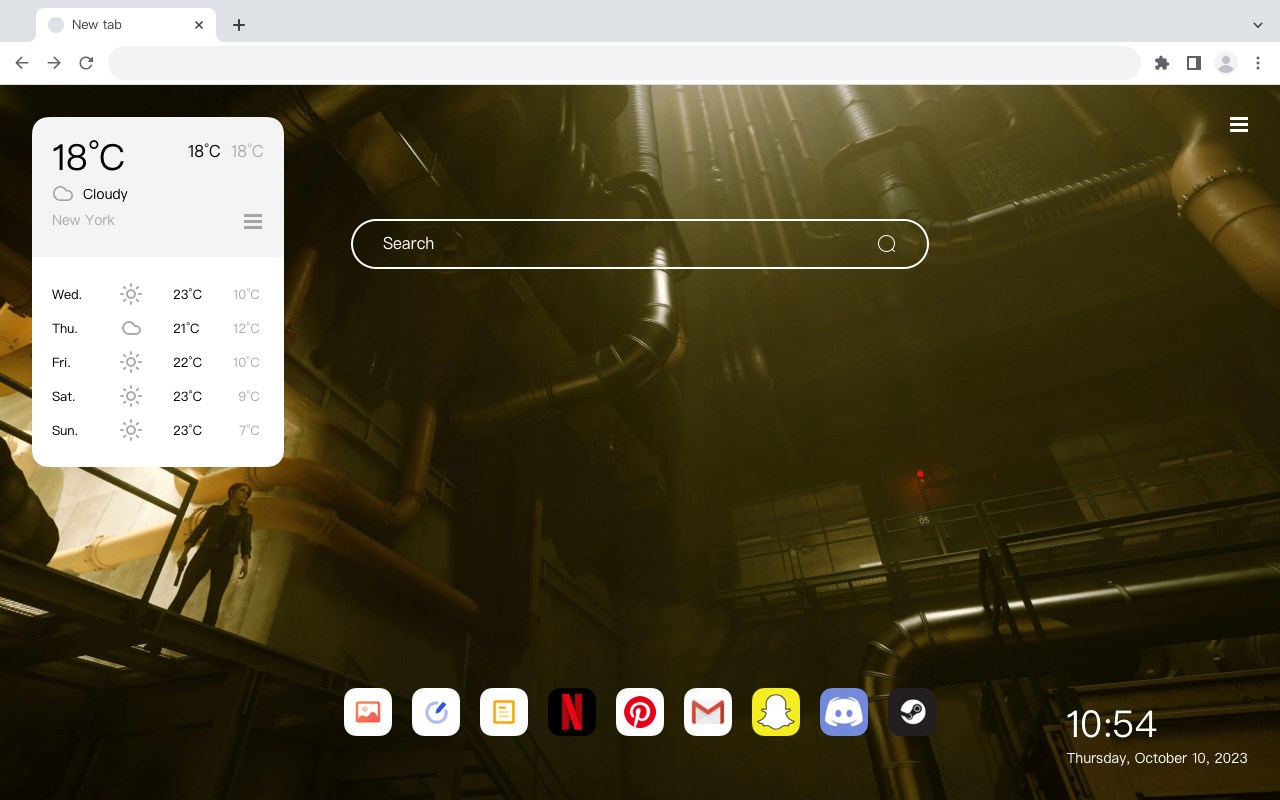1280x800 pixels.
Task: Open a new tab with plus button
Action: (238, 25)
